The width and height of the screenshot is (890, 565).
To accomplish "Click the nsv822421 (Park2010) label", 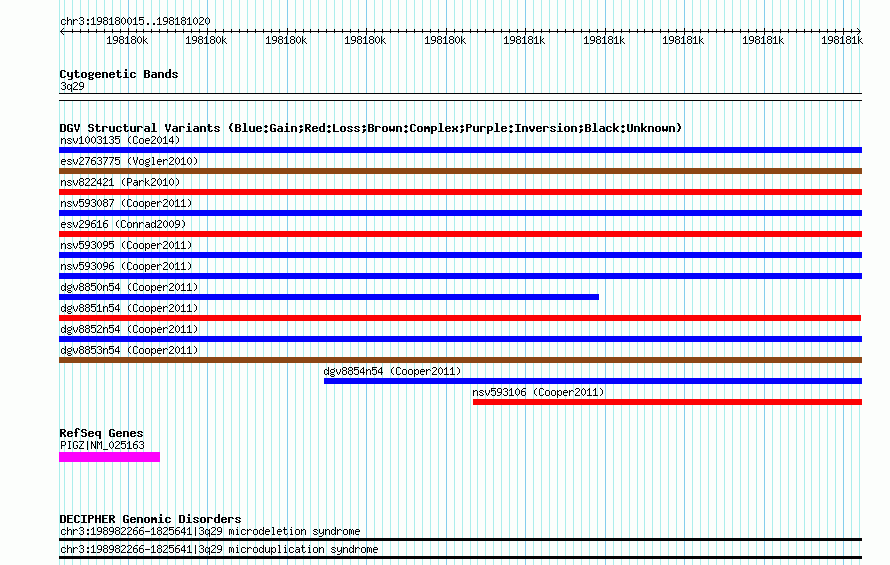I will [120, 182].
